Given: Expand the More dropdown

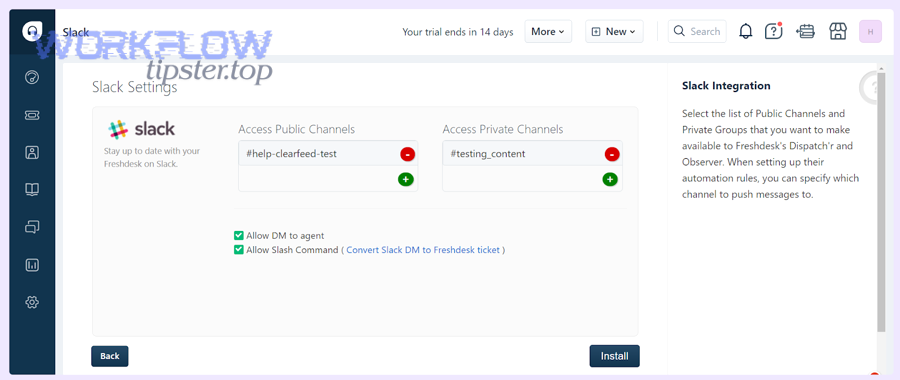Looking at the screenshot, I should click(x=548, y=32).
